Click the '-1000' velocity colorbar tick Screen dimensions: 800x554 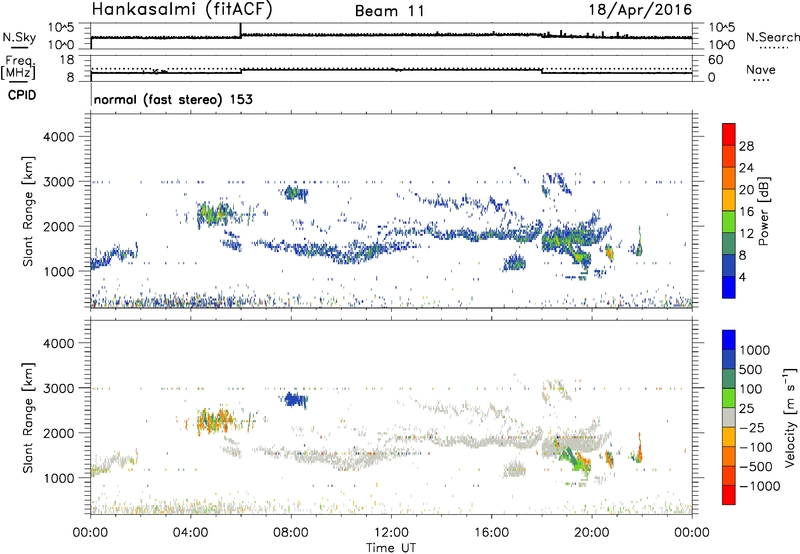click(x=759, y=486)
